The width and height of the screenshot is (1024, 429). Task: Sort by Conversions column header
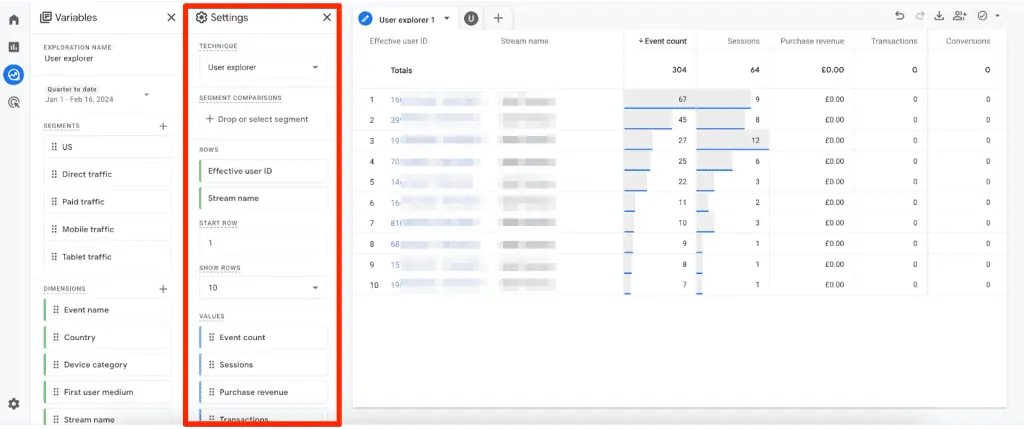coord(968,41)
